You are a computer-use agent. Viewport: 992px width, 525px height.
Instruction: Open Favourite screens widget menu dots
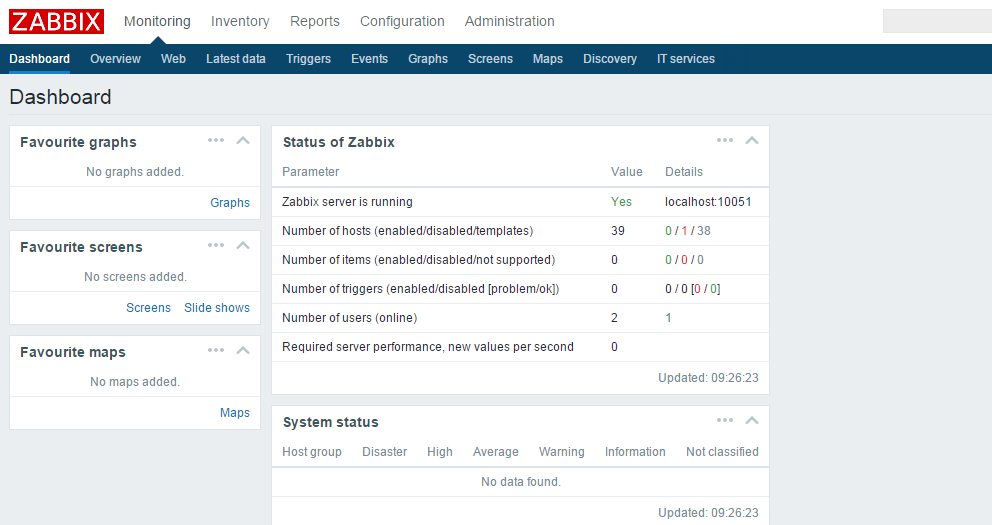click(x=216, y=245)
